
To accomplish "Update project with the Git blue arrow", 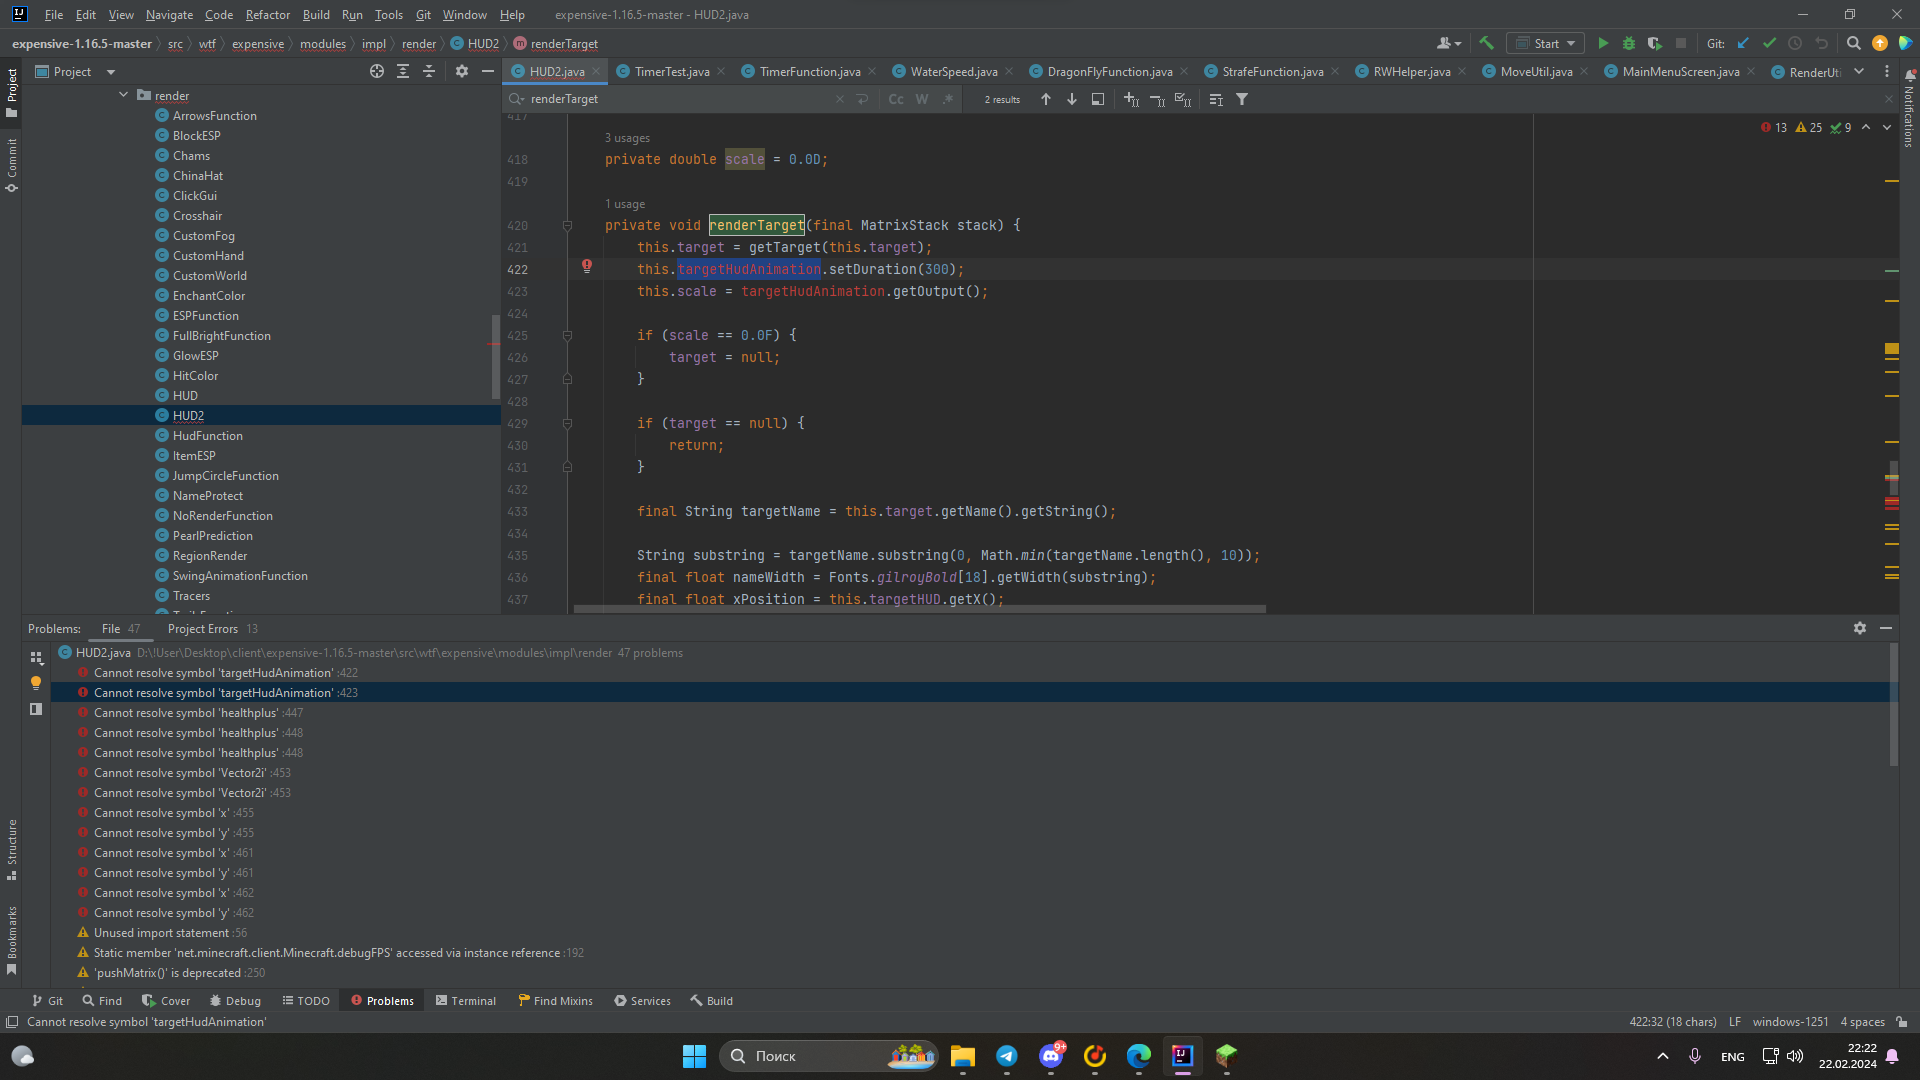I will coord(1743,43).
